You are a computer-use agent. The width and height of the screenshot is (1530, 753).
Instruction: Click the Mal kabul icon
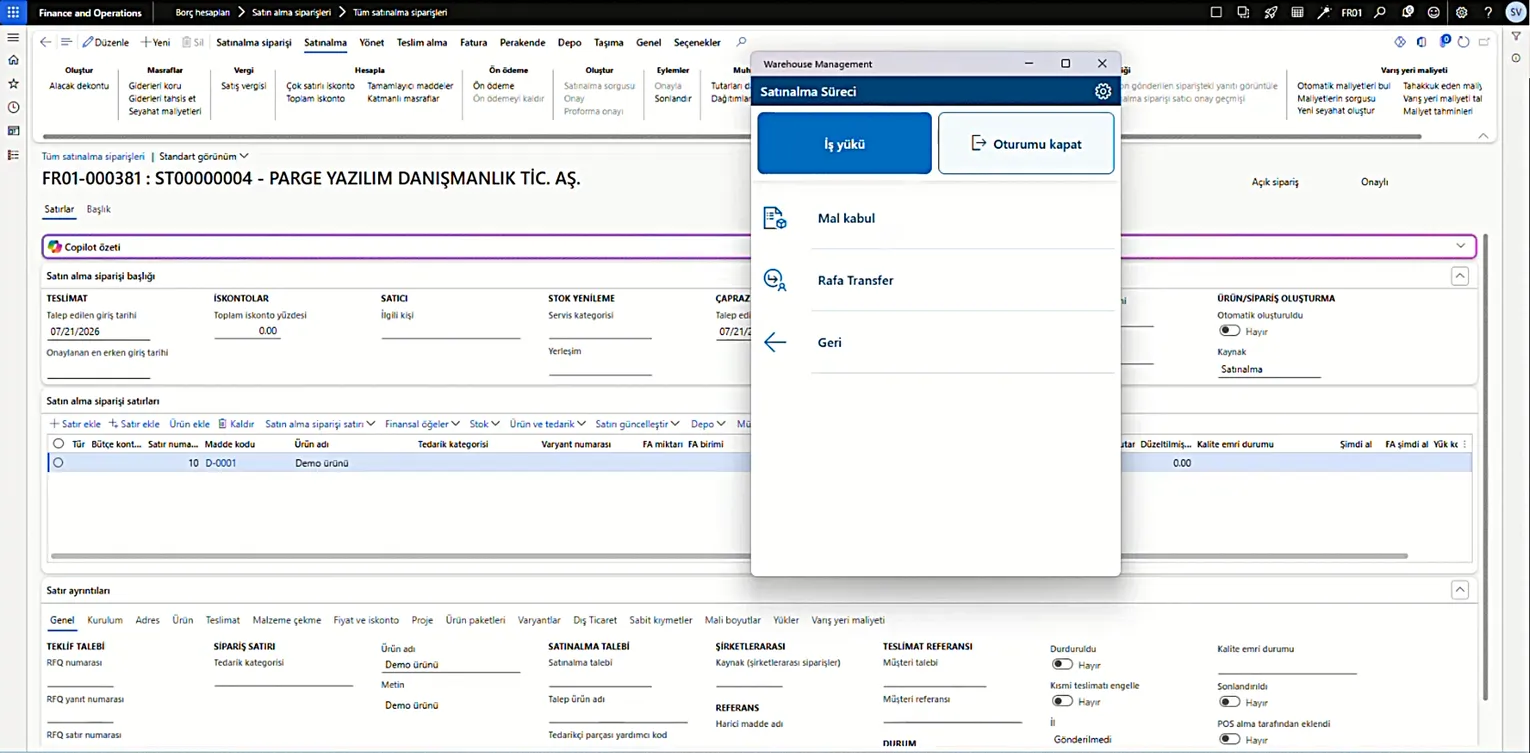click(775, 218)
